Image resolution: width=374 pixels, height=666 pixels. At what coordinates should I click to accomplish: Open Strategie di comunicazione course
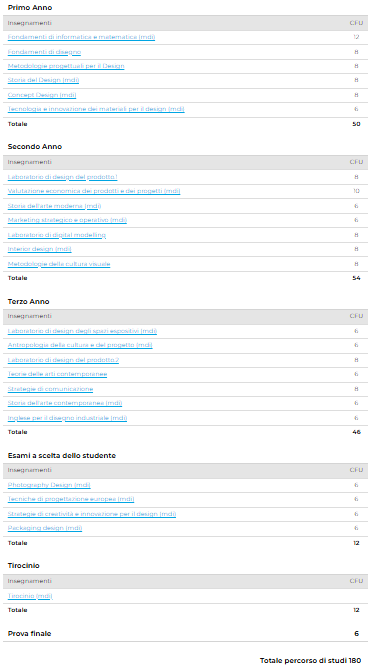pyautogui.click(x=50, y=389)
